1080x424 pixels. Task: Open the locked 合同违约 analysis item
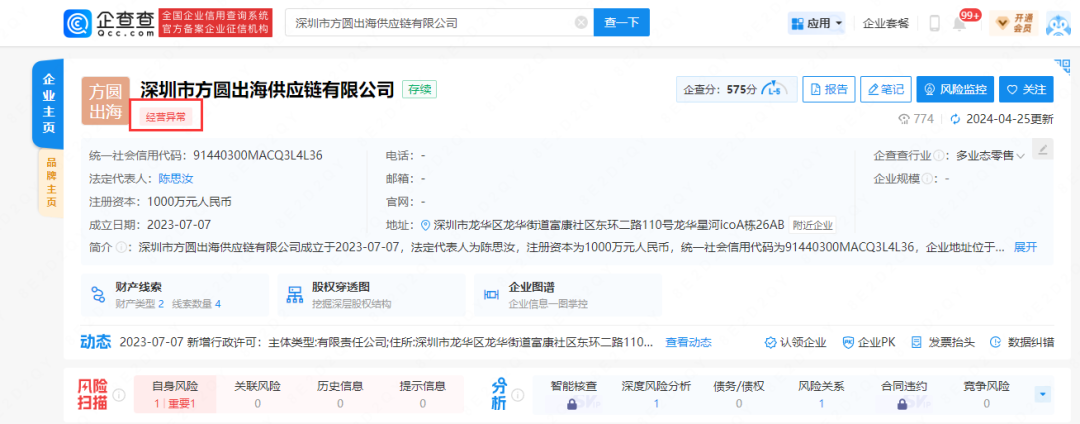904,395
